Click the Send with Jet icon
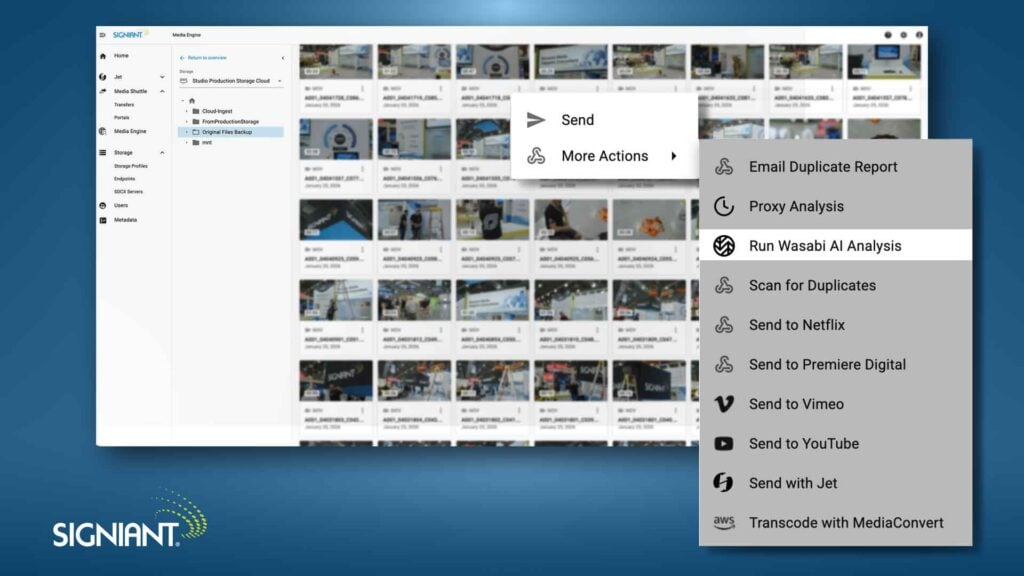Screen dimensions: 1024x576 tap(723, 483)
